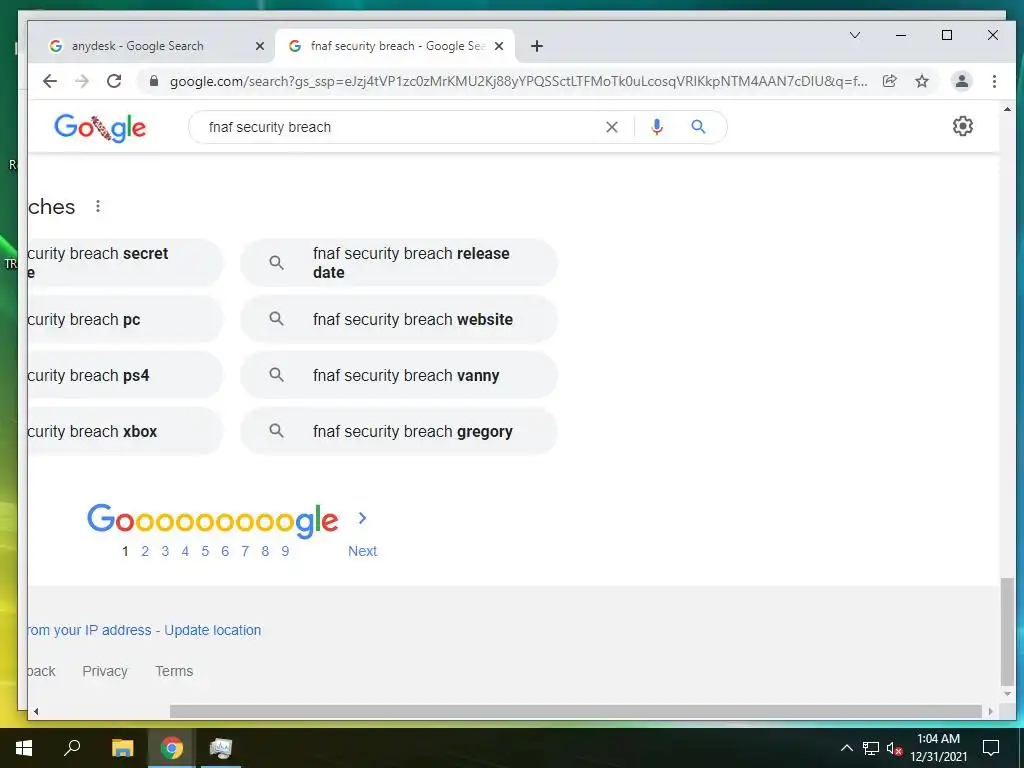Share this page icon in address bar
This screenshot has width=1024, height=768.
[x=889, y=81]
